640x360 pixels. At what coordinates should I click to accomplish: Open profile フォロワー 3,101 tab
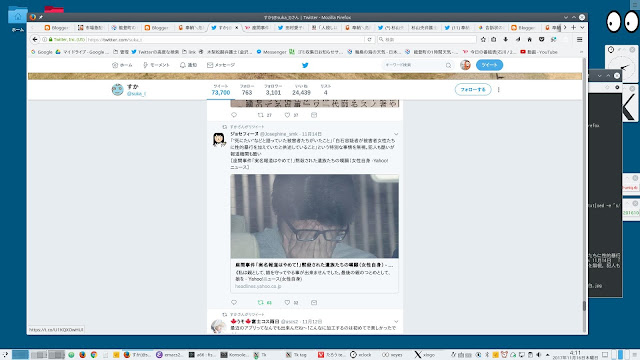[x=273, y=90]
